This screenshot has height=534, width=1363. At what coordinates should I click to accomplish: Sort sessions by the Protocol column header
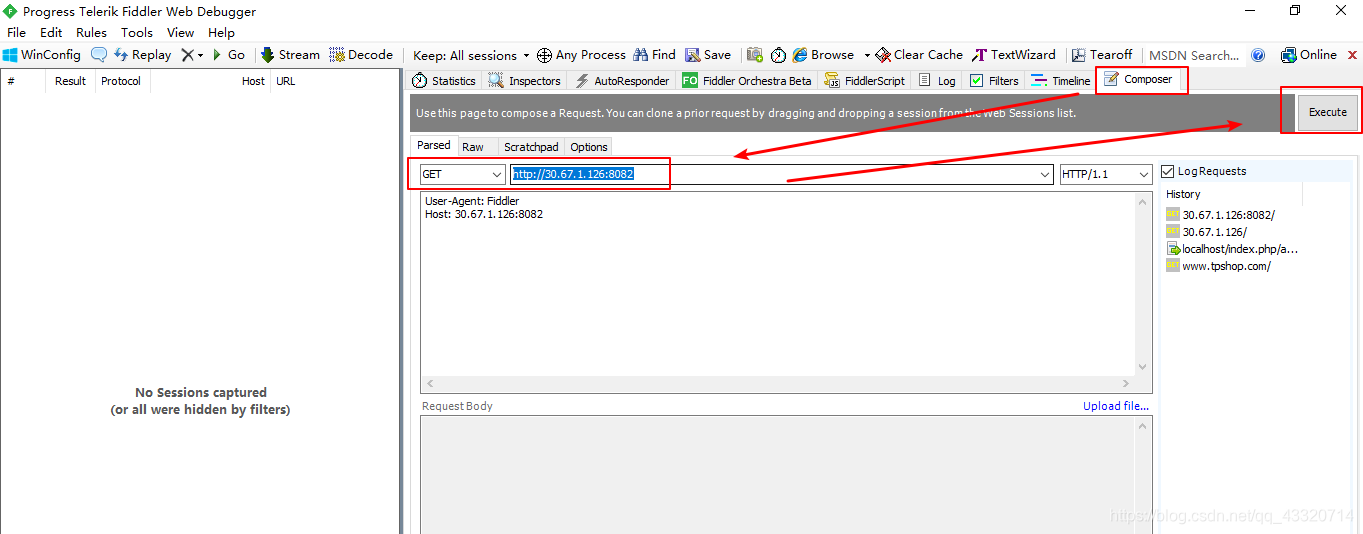coord(121,81)
